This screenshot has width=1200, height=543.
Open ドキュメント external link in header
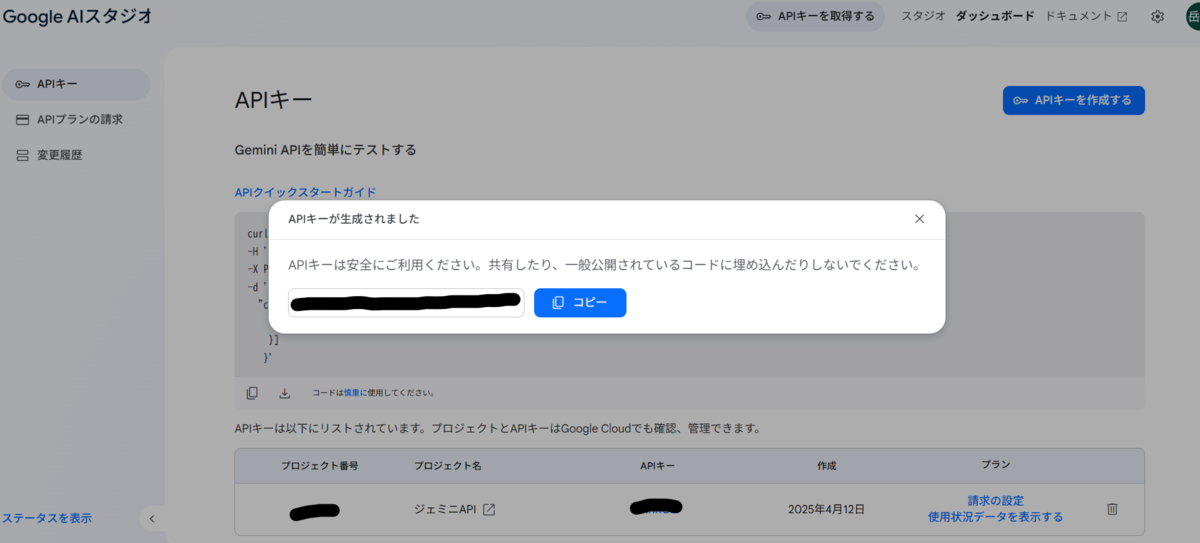pyautogui.click(x=1086, y=16)
